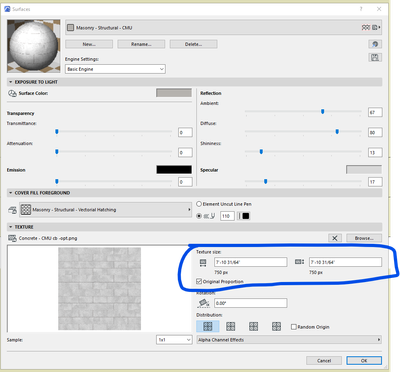Collapse the TEXTURE section
This screenshot has width=400, height=372.
(x=10, y=227)
